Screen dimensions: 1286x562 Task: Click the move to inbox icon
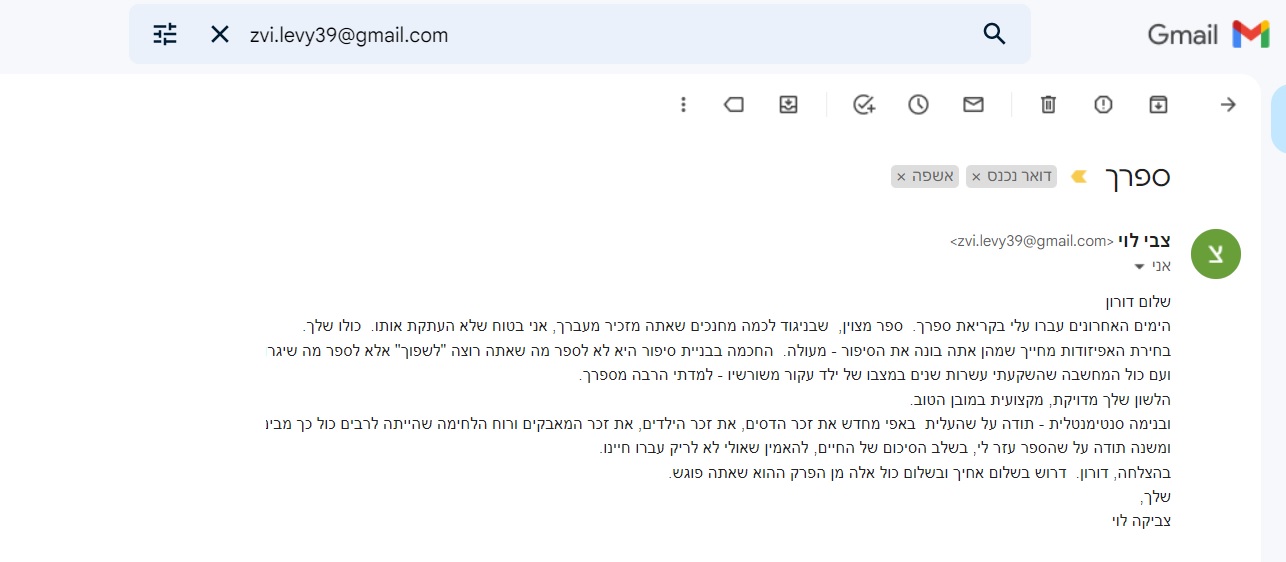click(x=788, y=105)
